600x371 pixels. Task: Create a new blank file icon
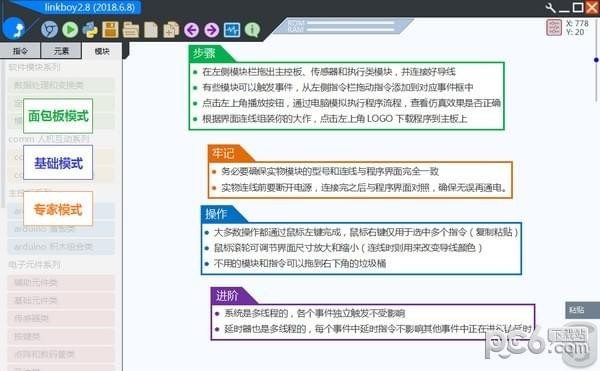point(151,30)
